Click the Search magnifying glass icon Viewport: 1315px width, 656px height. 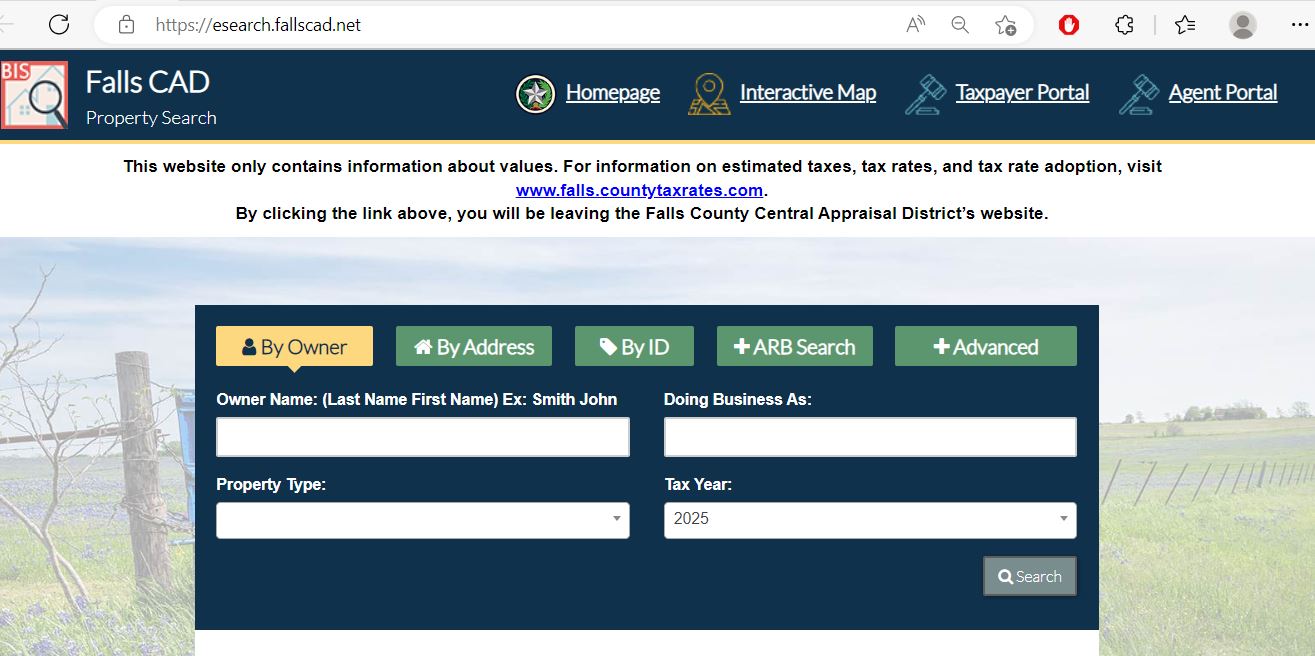pos(1004,576)
